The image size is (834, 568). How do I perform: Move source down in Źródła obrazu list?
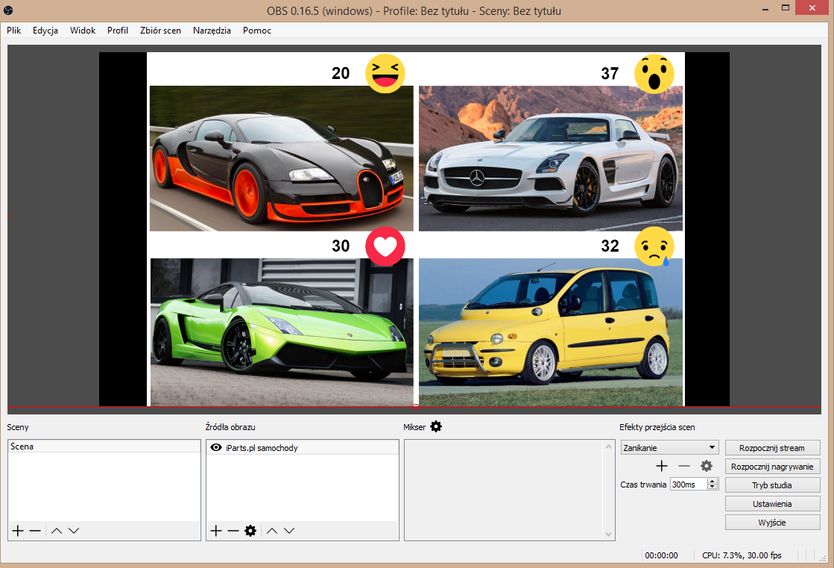click(x=289, y=530)
